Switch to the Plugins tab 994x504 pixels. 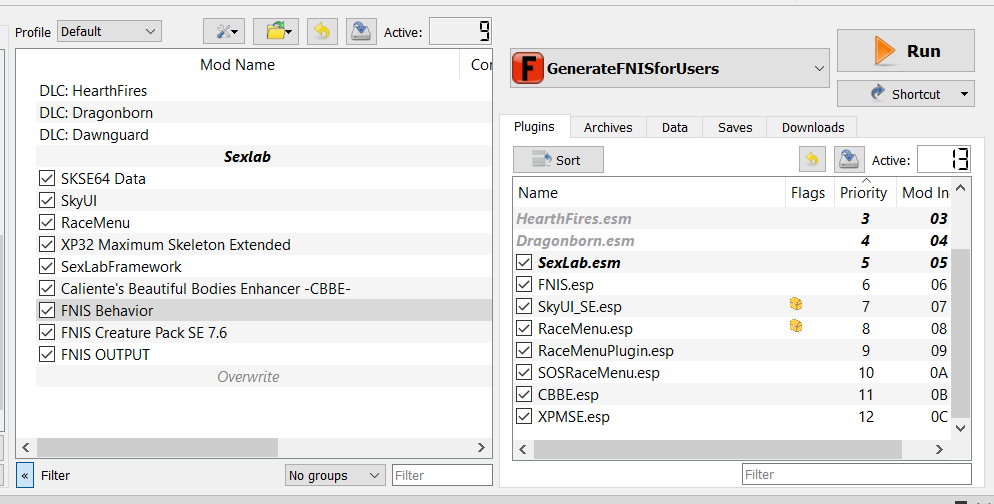534,127
